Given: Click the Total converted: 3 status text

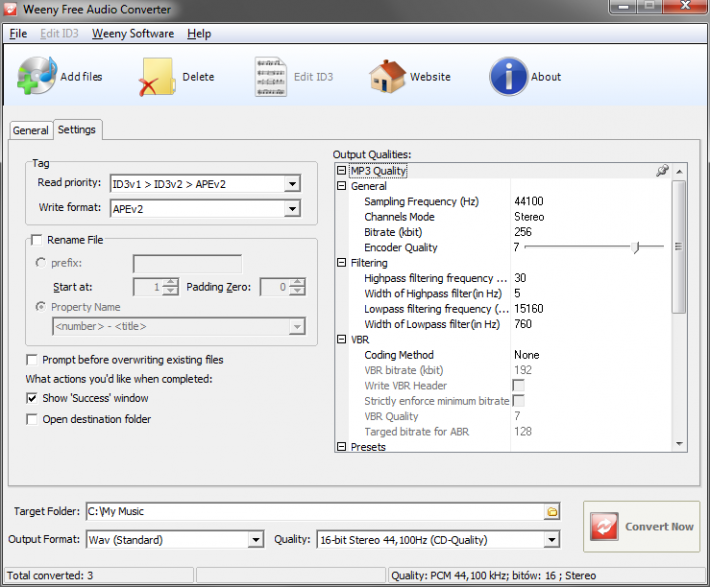Looking at the screenshot, I should pyautogui.click(x=50, y=576).
